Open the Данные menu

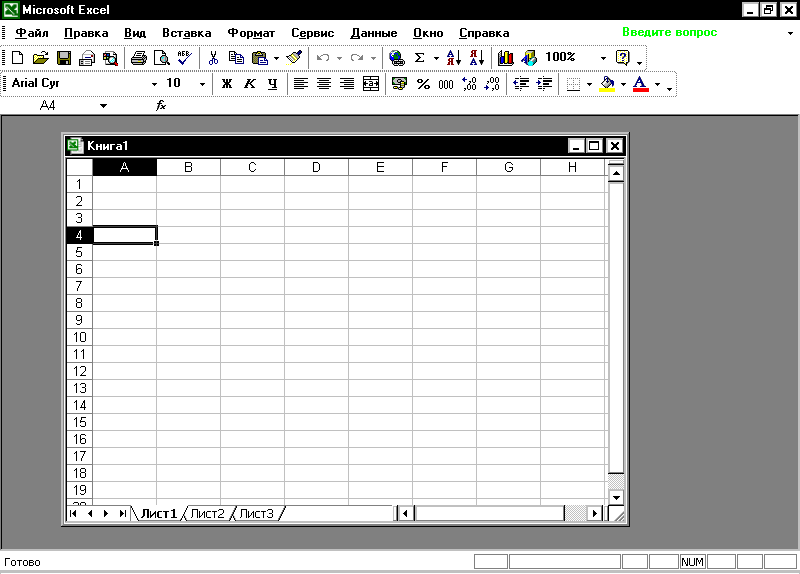[x=373, y=33]
